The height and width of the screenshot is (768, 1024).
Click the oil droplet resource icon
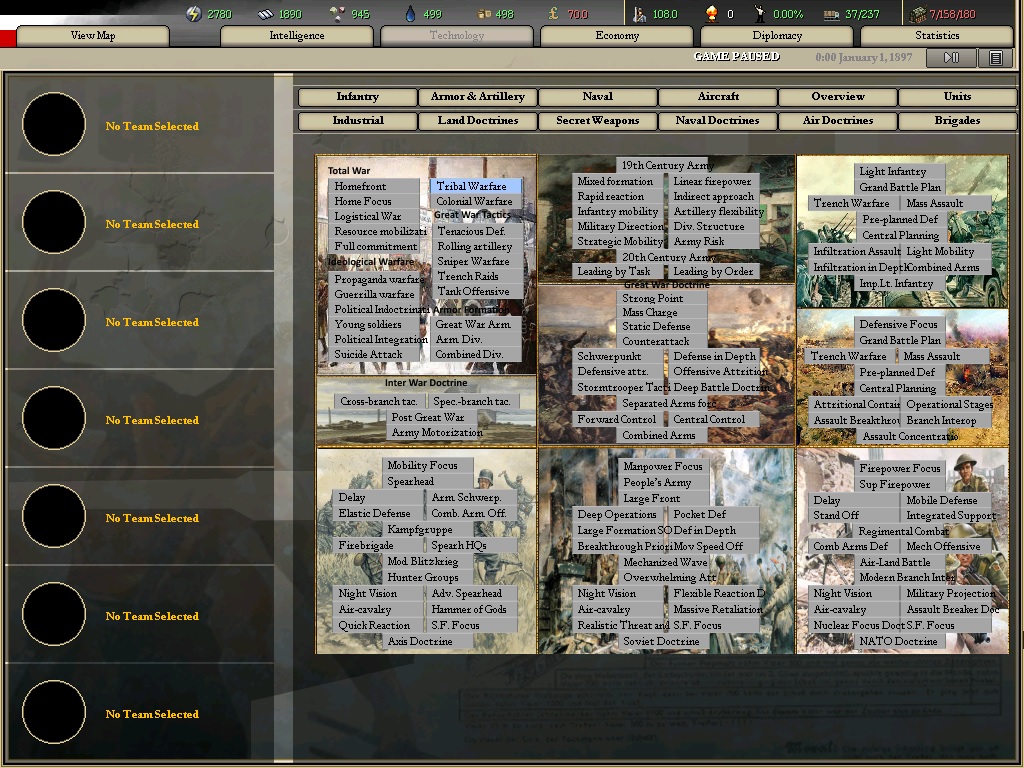pyautogui.click(x=410, y=14)
